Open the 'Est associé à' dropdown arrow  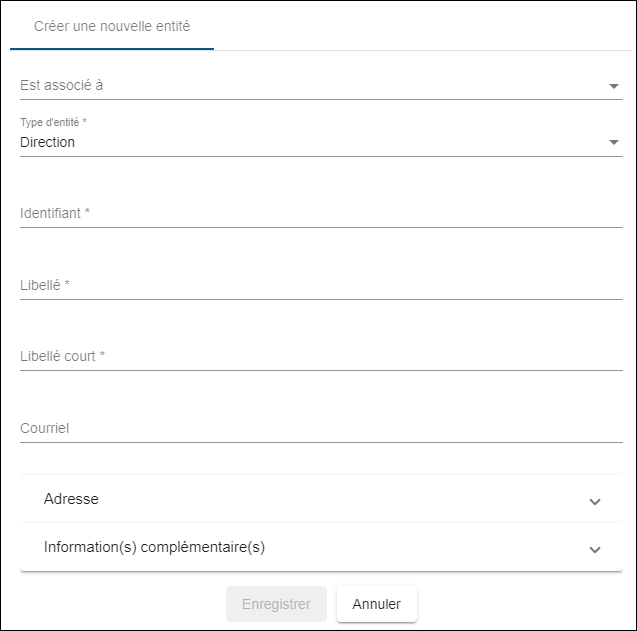(614, 86)
